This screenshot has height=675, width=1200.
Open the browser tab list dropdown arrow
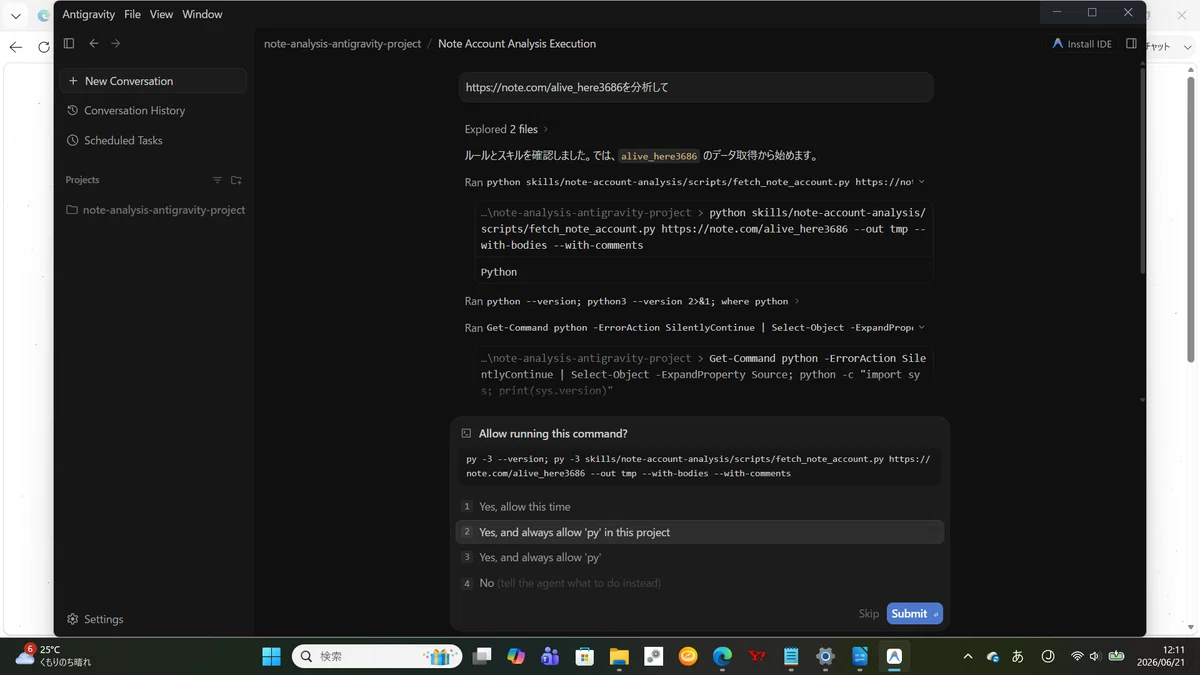15,16
